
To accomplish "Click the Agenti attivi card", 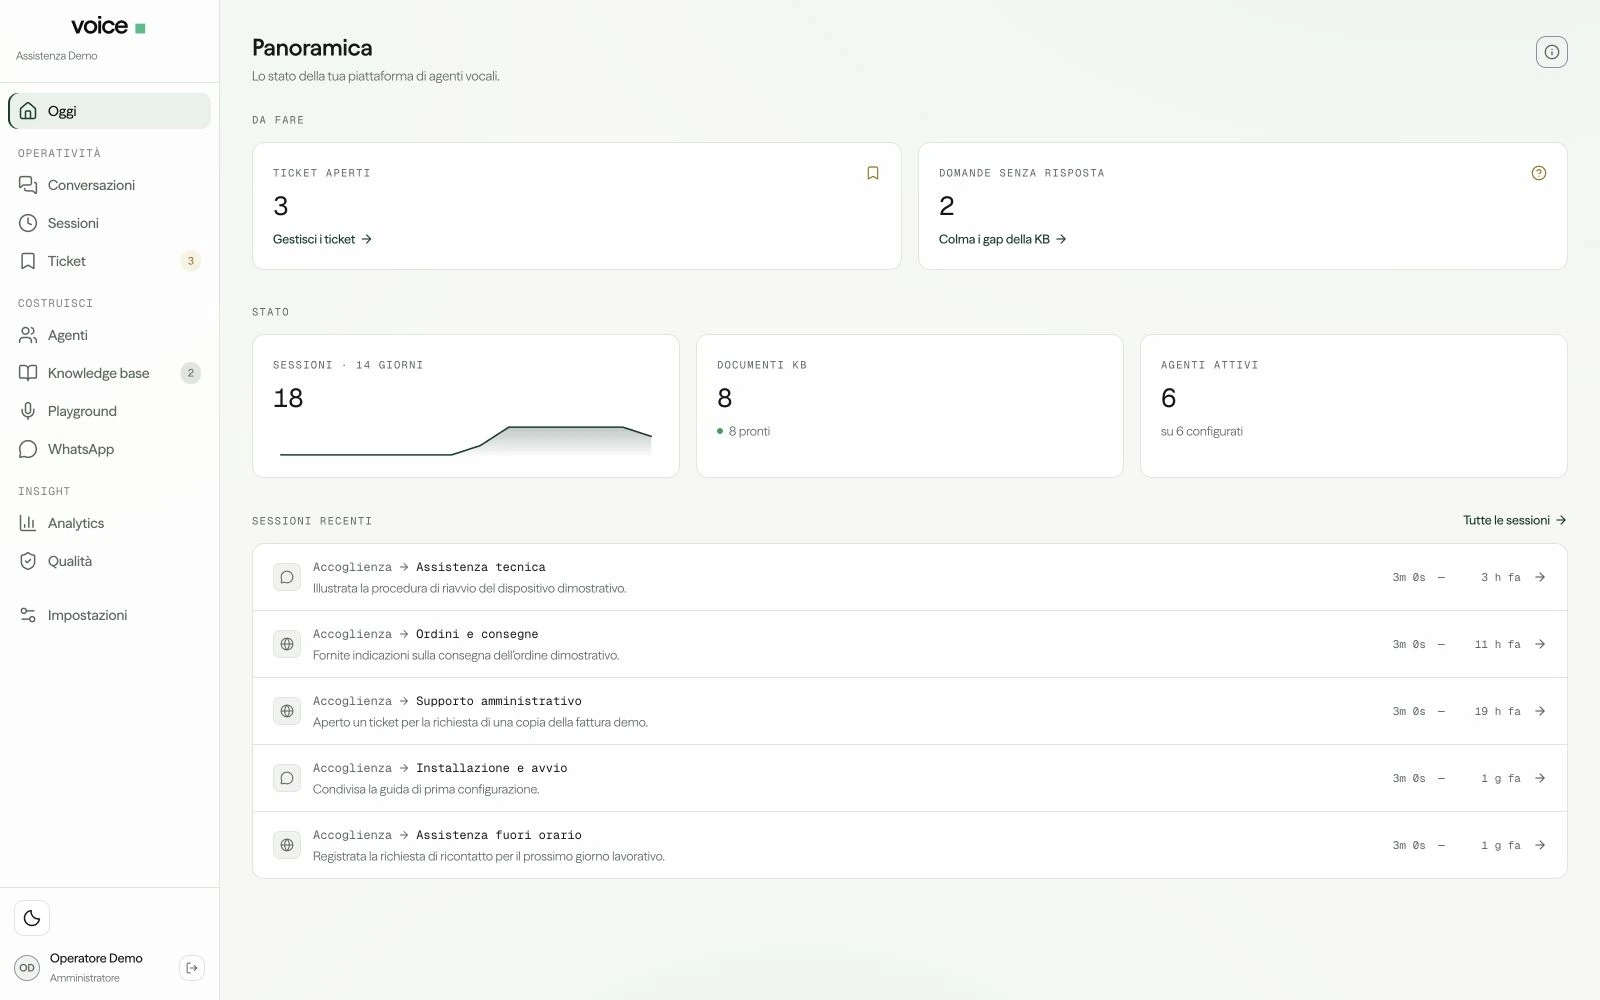I will point(1354,406).
